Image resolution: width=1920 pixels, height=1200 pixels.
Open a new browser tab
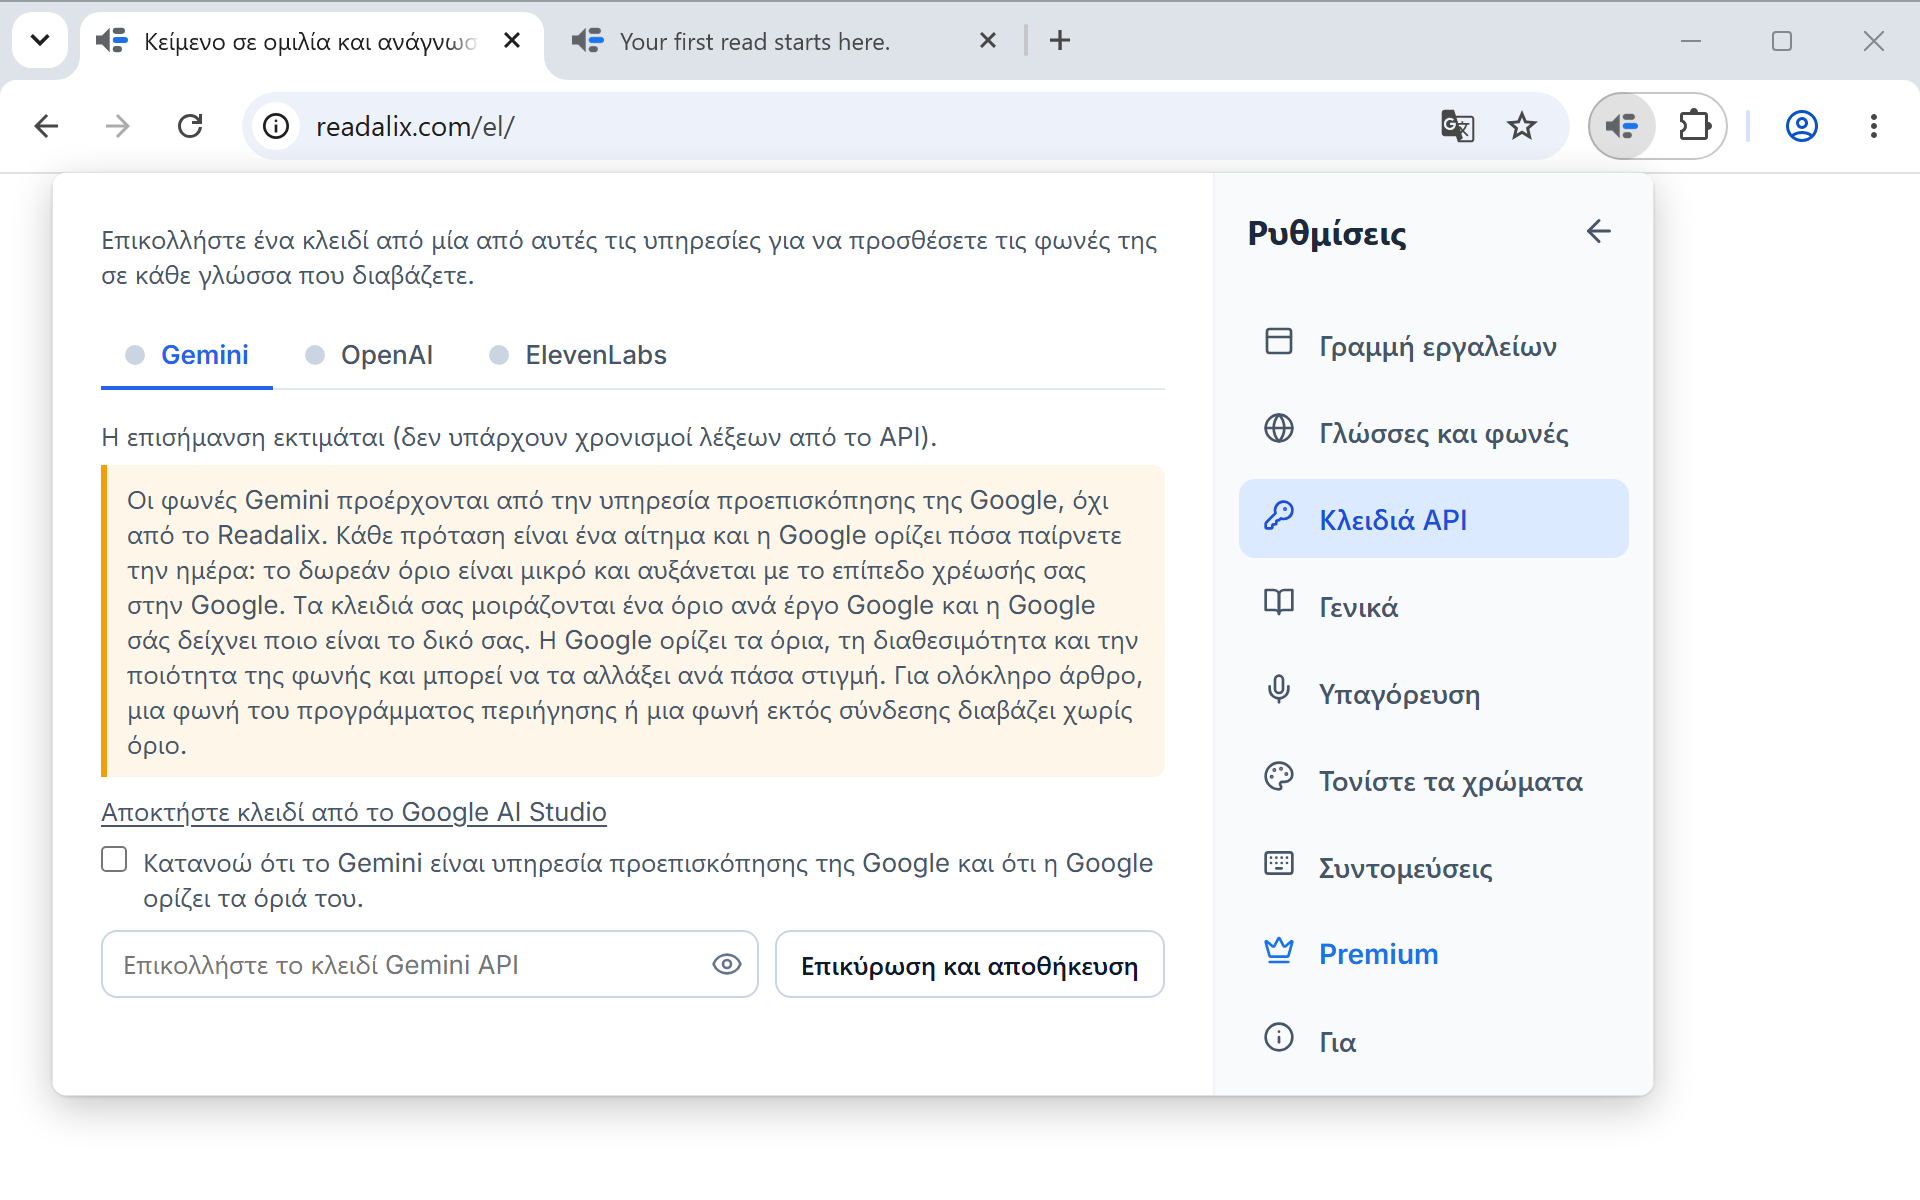coord(1060,41)
